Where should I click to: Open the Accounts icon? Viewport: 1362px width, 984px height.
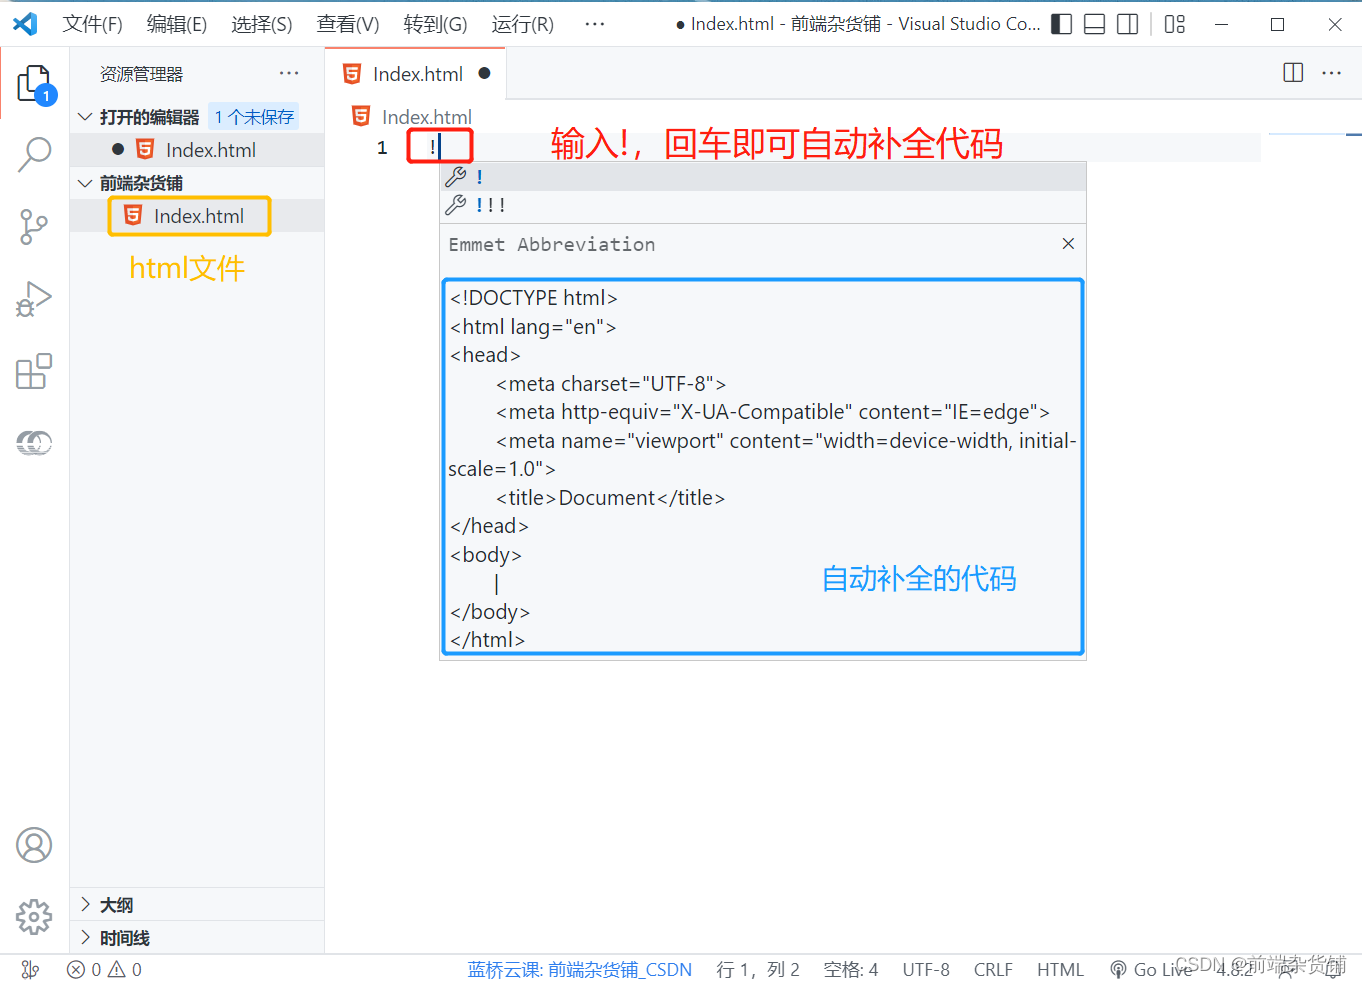(34, 845)
